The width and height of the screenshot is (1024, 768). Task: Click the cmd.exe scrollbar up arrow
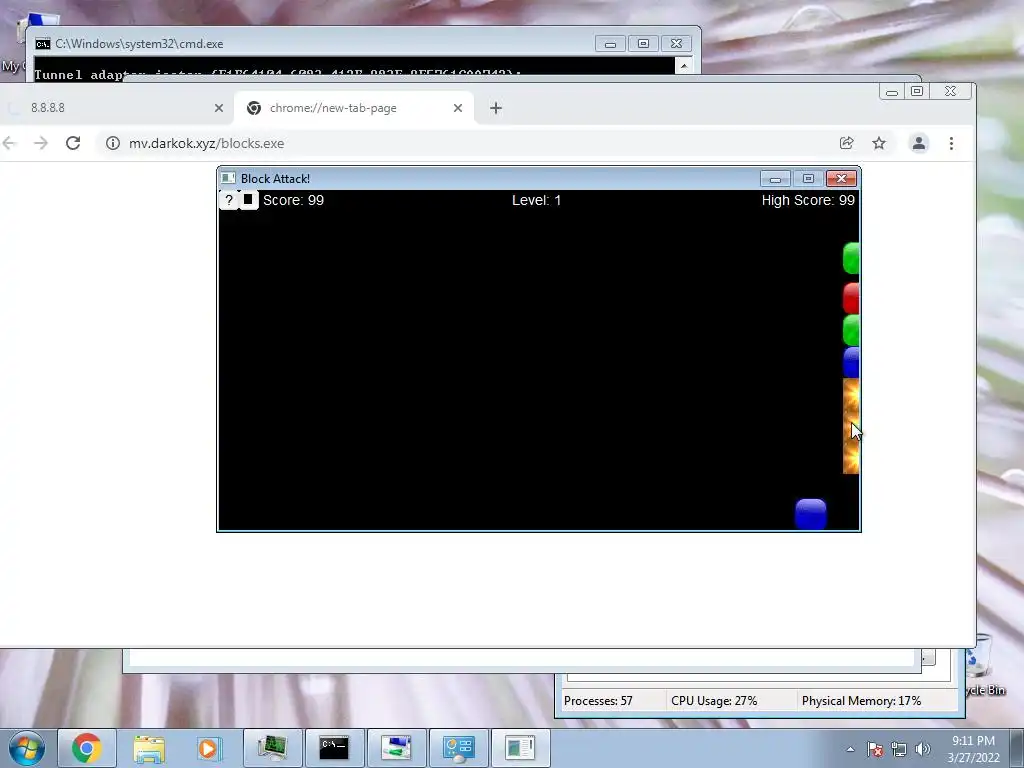(684, 65)
